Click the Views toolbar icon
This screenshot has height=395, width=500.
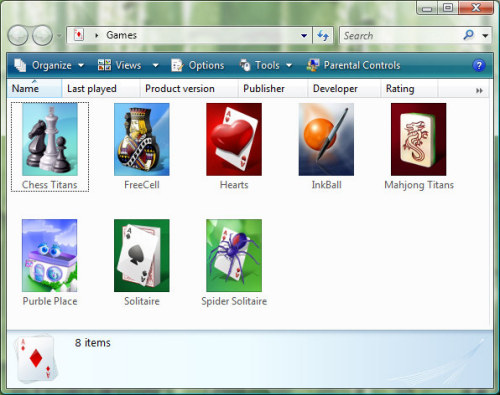[104, 65]
